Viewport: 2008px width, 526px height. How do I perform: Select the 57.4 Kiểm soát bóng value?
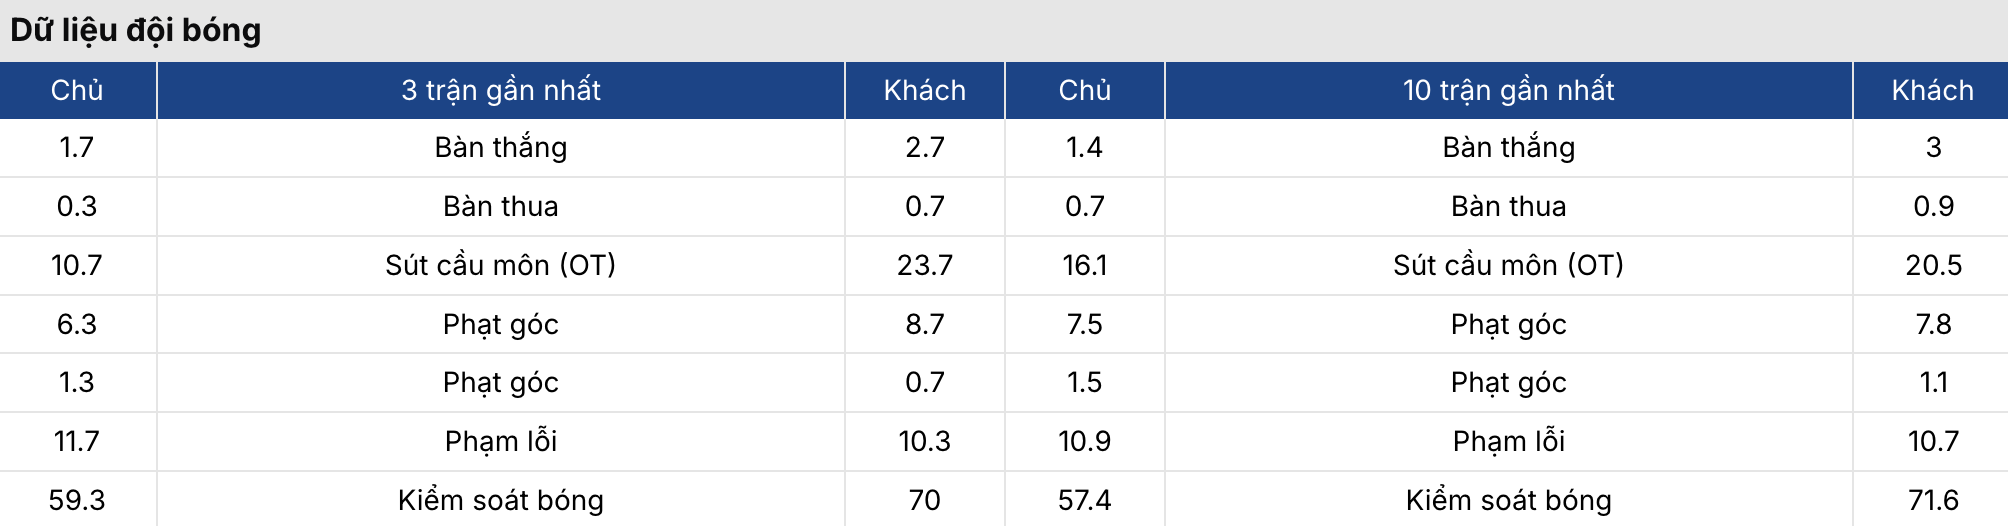[x=1084, y=500]
